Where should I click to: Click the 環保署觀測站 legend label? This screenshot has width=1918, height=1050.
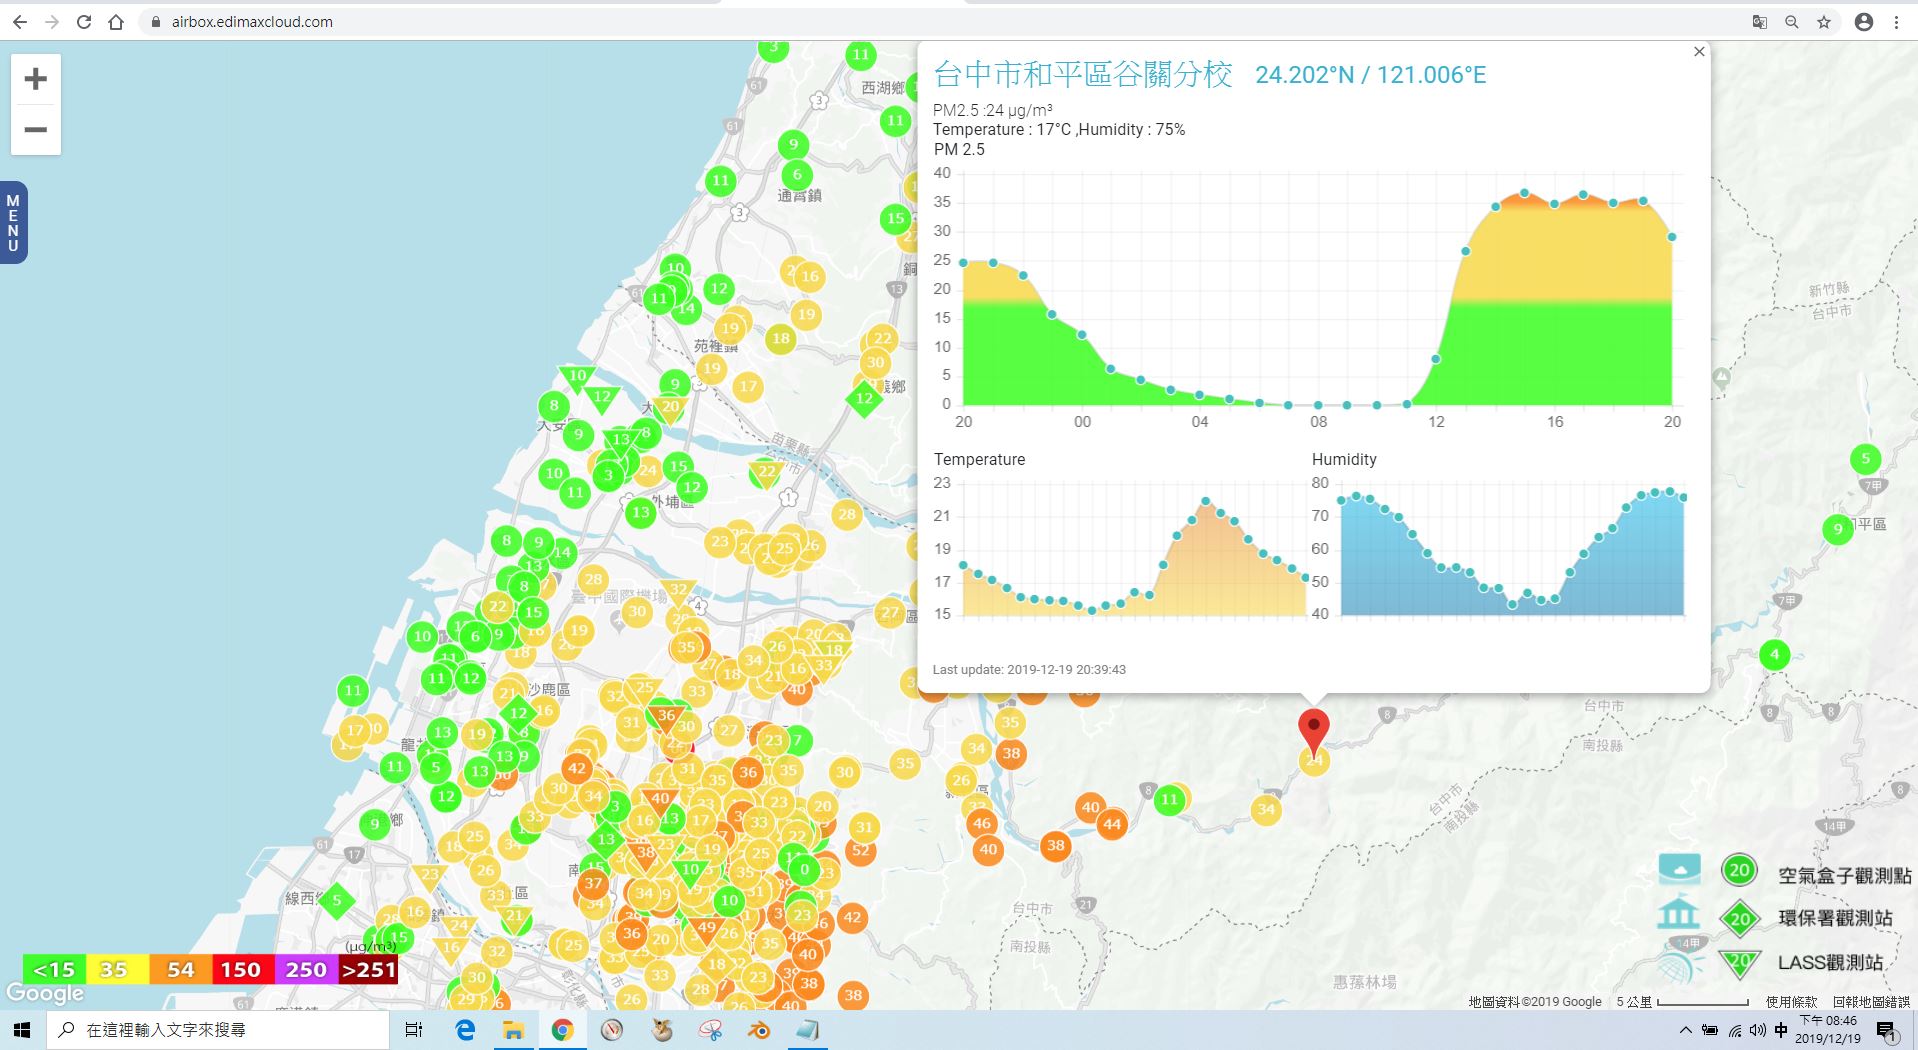click(1835, 918)
